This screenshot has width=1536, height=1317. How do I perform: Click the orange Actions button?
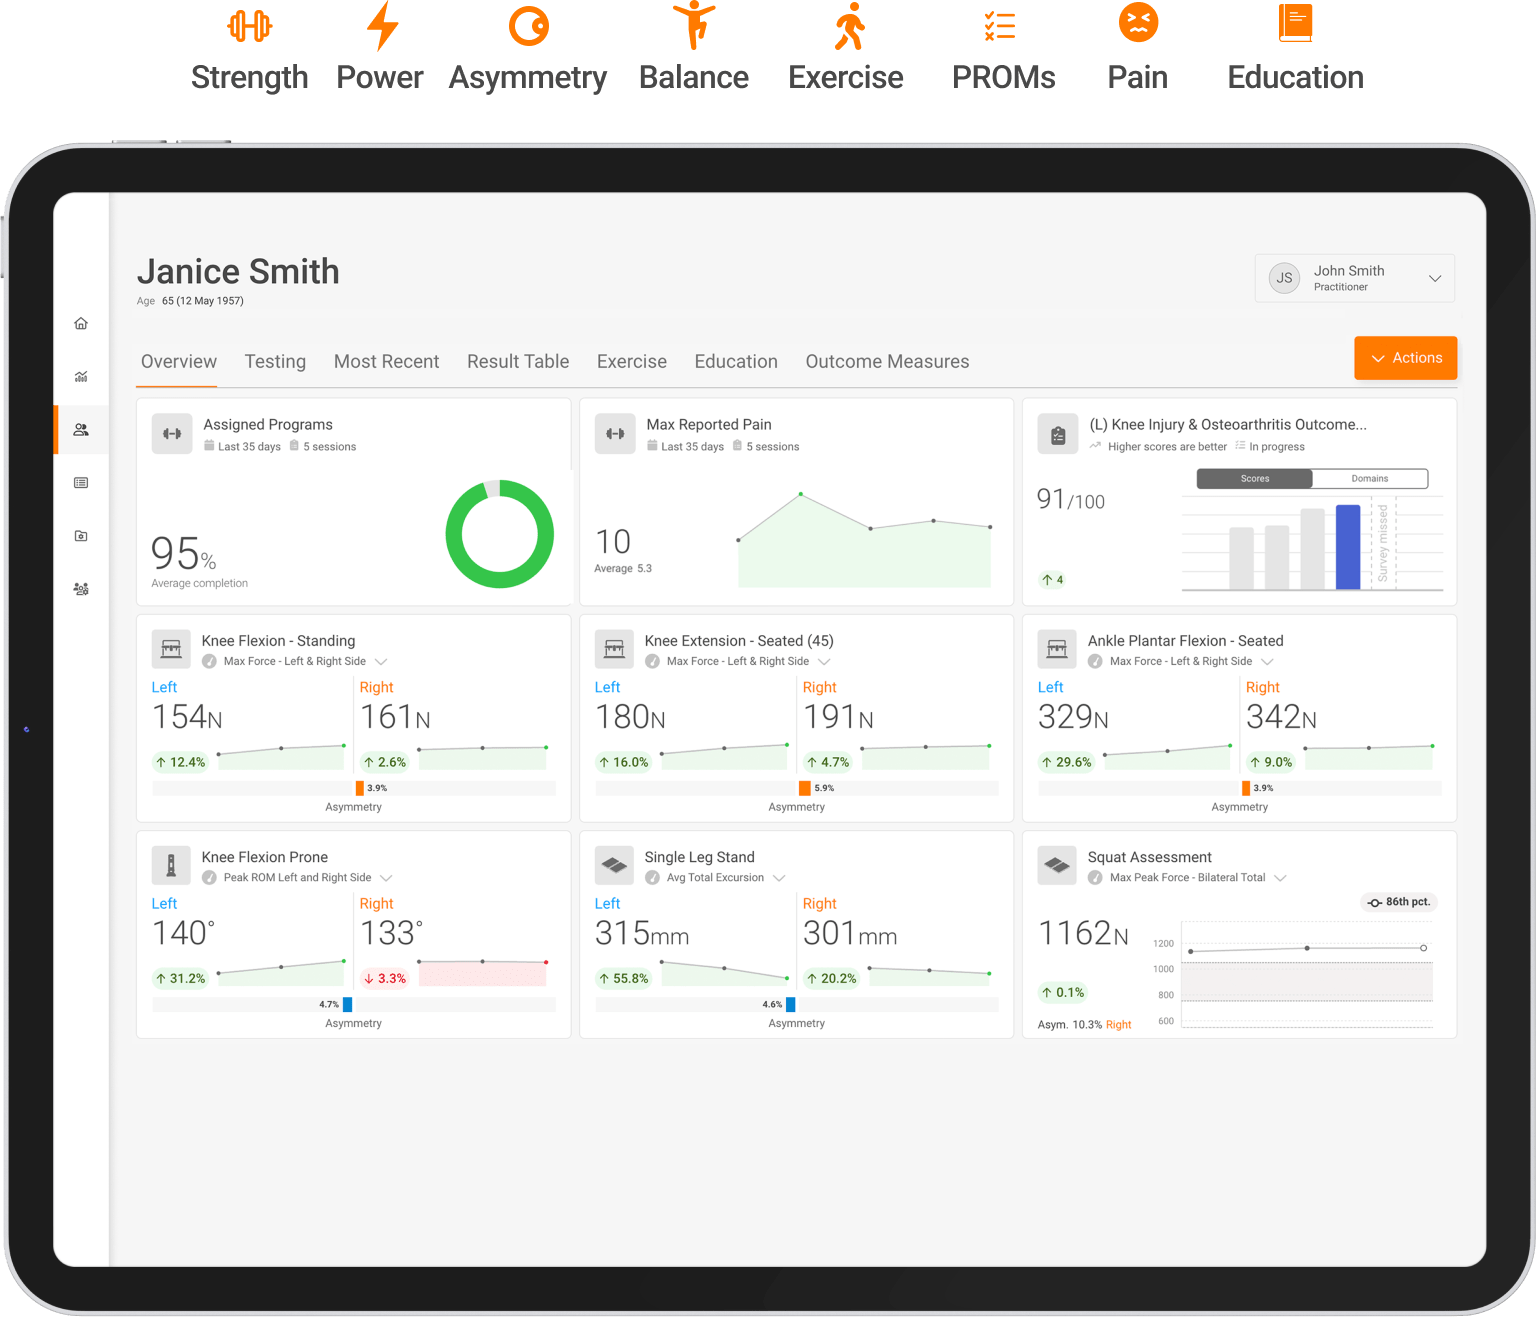pyautogui.click(x=1405, y=358)
